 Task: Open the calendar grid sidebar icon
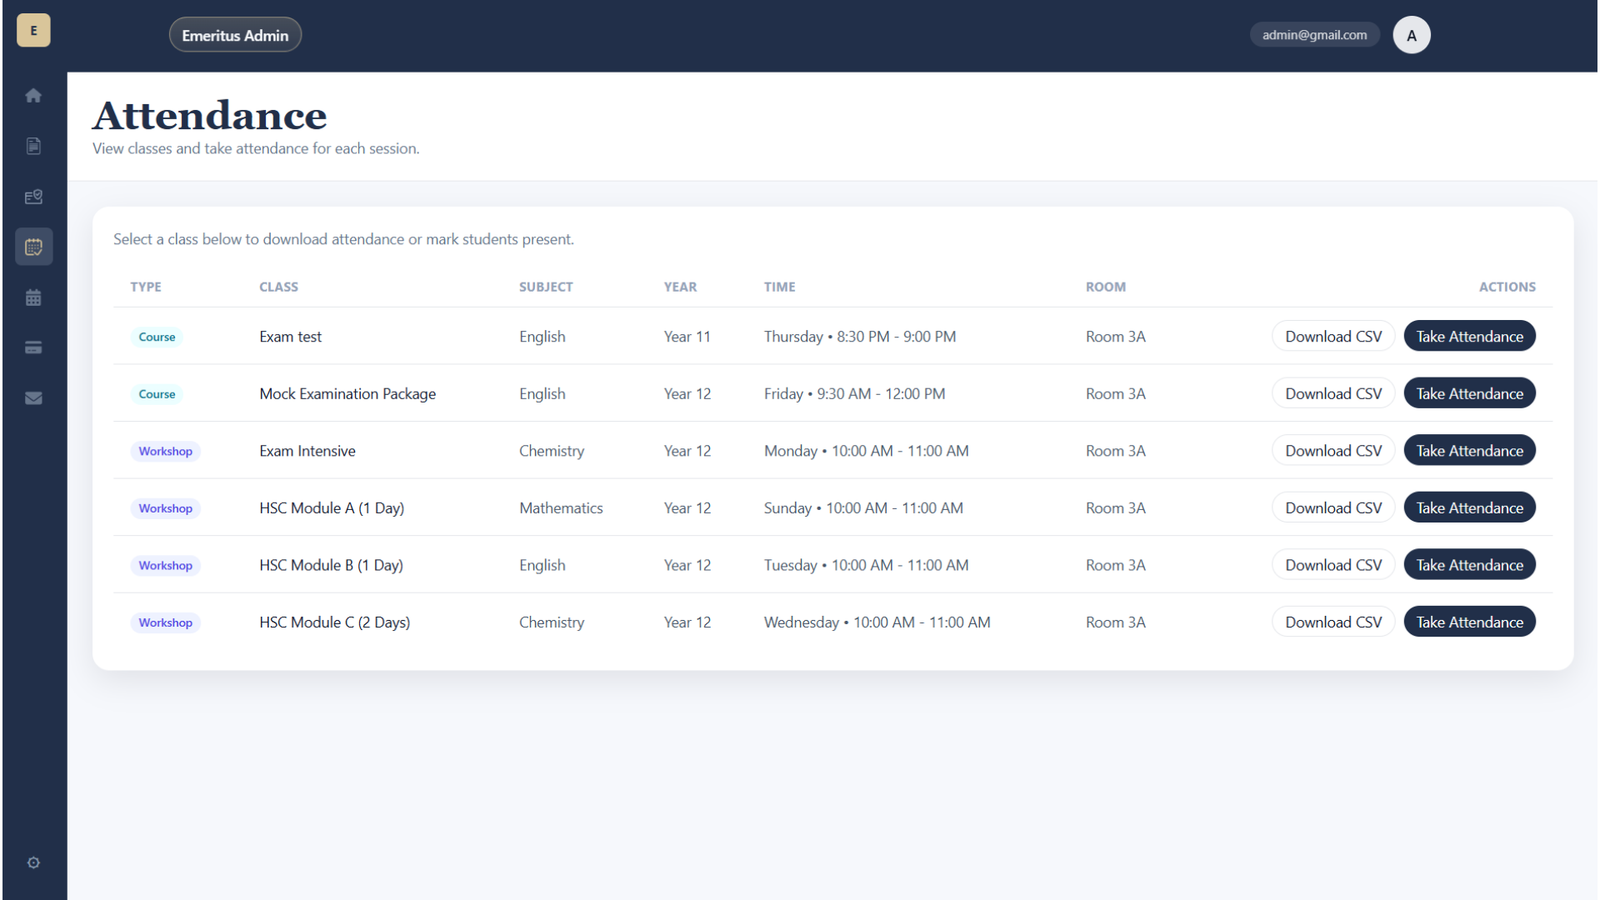tap(33, 298)
